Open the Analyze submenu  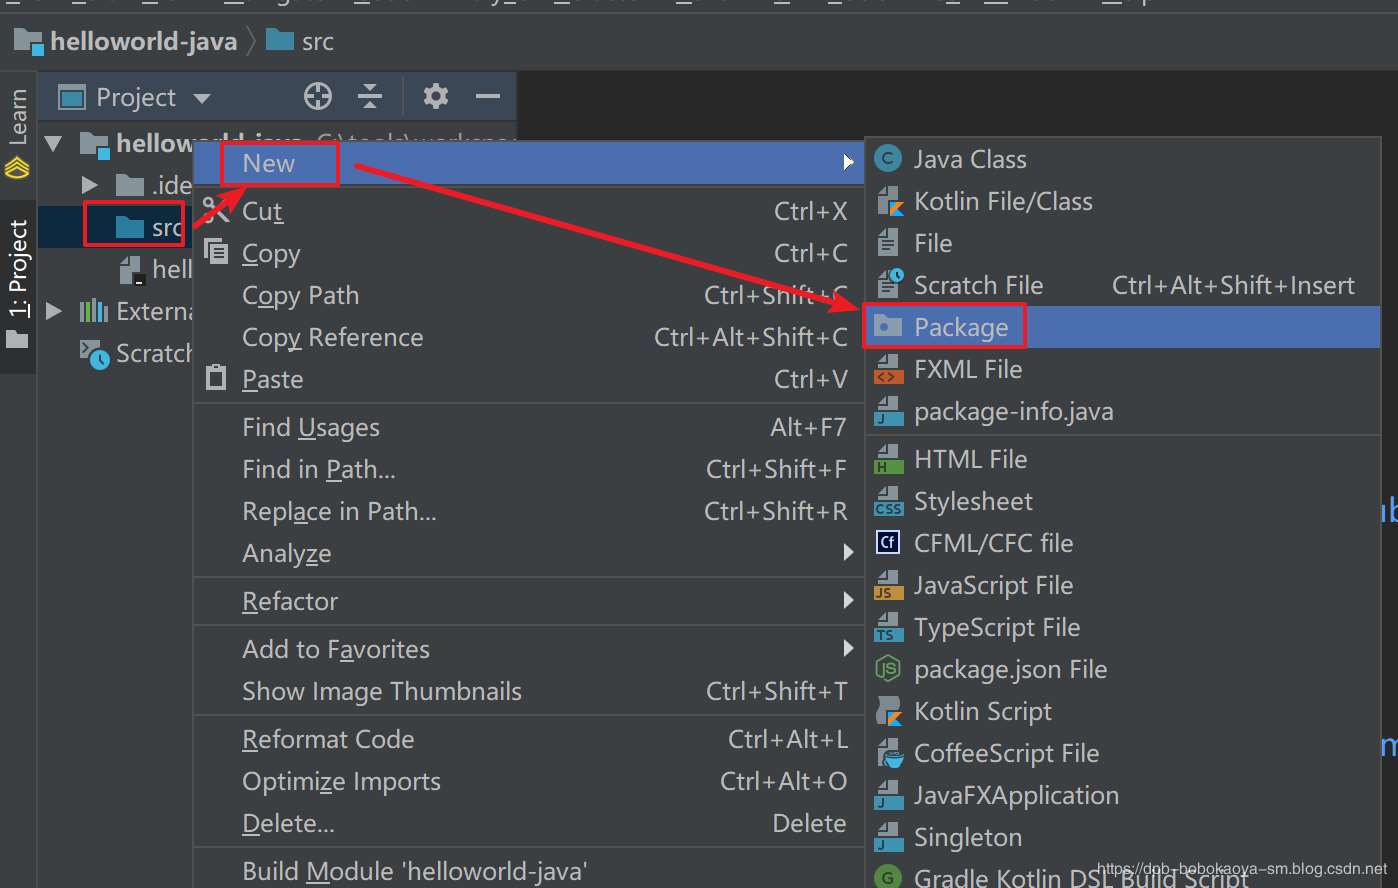[x=528, y=553]
